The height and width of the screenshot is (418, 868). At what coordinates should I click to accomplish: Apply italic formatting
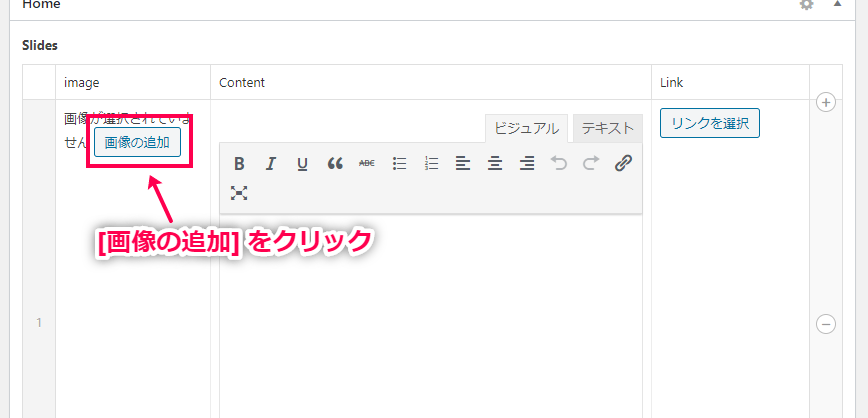click(270, 164)
